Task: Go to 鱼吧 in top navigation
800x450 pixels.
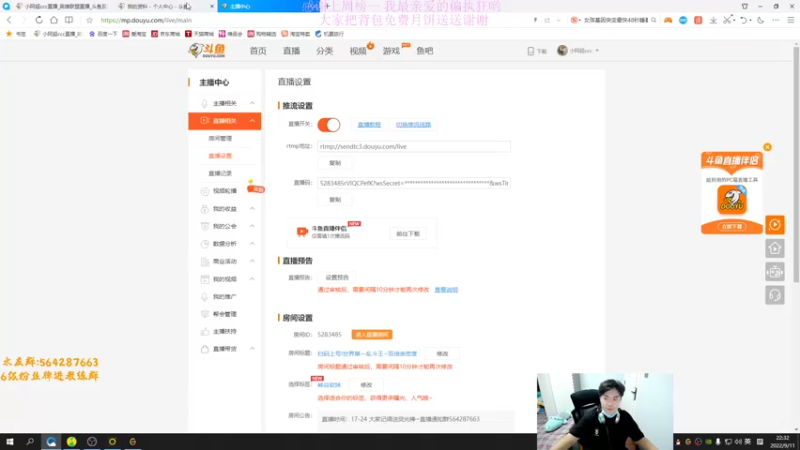Action: tap(424, 51)
